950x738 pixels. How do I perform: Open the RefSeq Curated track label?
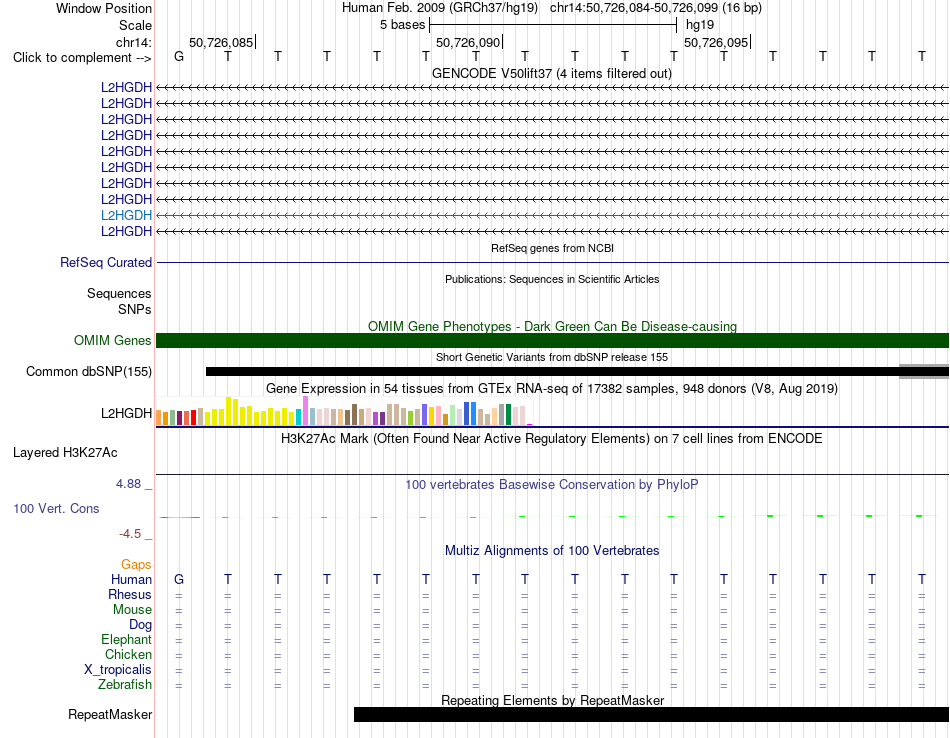pos(105,262)
